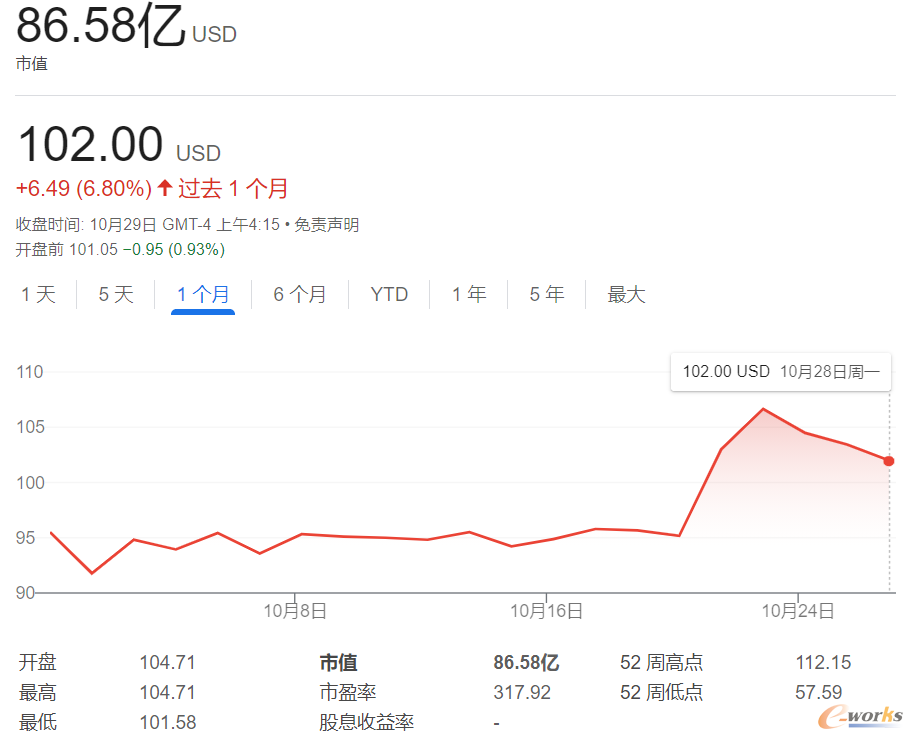Click the red end-point dot on chart
This screenshot has width=913, height=739.
pos(889,461)
